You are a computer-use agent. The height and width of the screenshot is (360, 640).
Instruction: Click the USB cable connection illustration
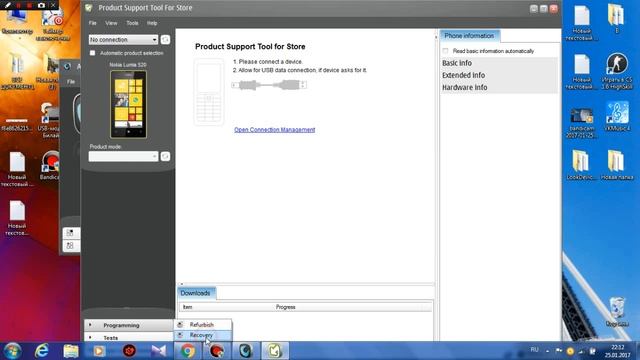[269, 85]
